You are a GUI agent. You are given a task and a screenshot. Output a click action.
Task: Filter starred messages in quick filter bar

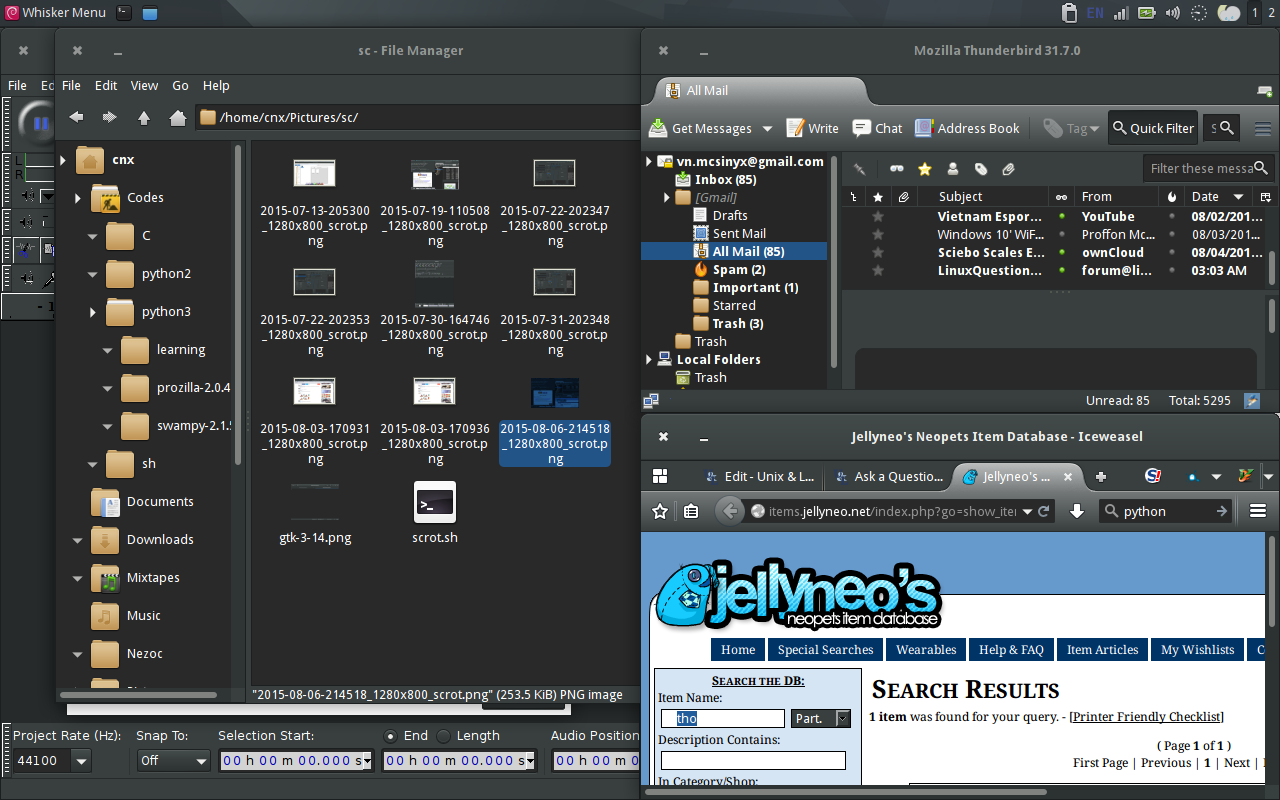point(925,169)
